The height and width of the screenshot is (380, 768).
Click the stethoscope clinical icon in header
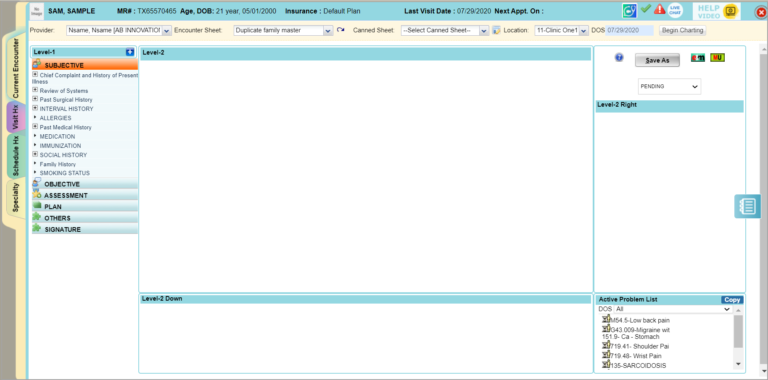point(629,10)
